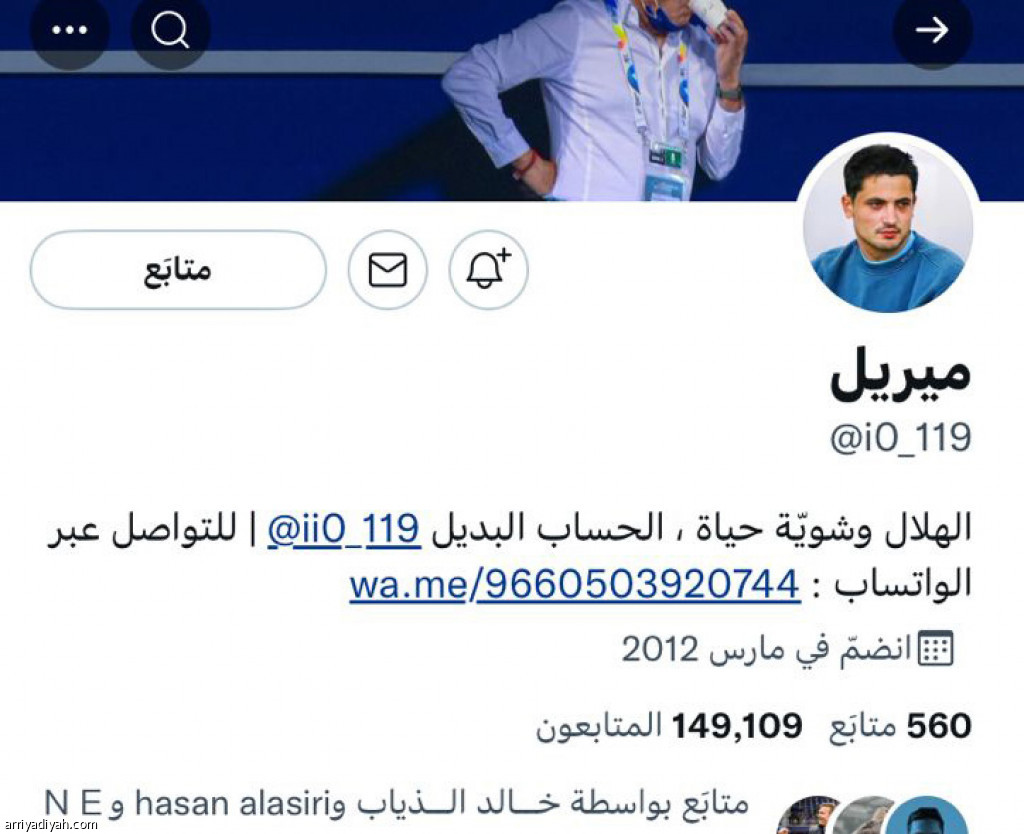The width and height of the screenshot is (1024, 834).
Task: Tap the search magnifier icon
Action: click(170, 30)
